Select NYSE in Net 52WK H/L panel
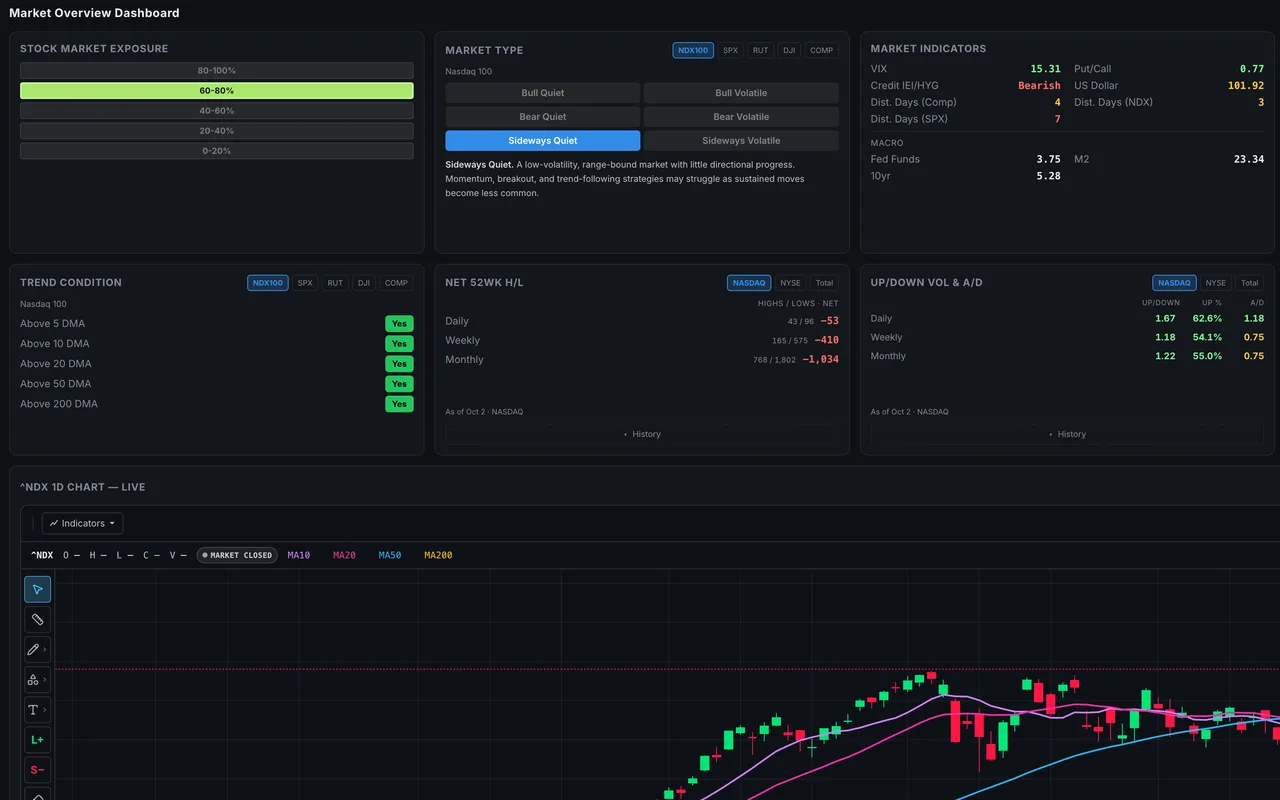1280x800 pixels. pyautogui.click(x=790, y=283)
